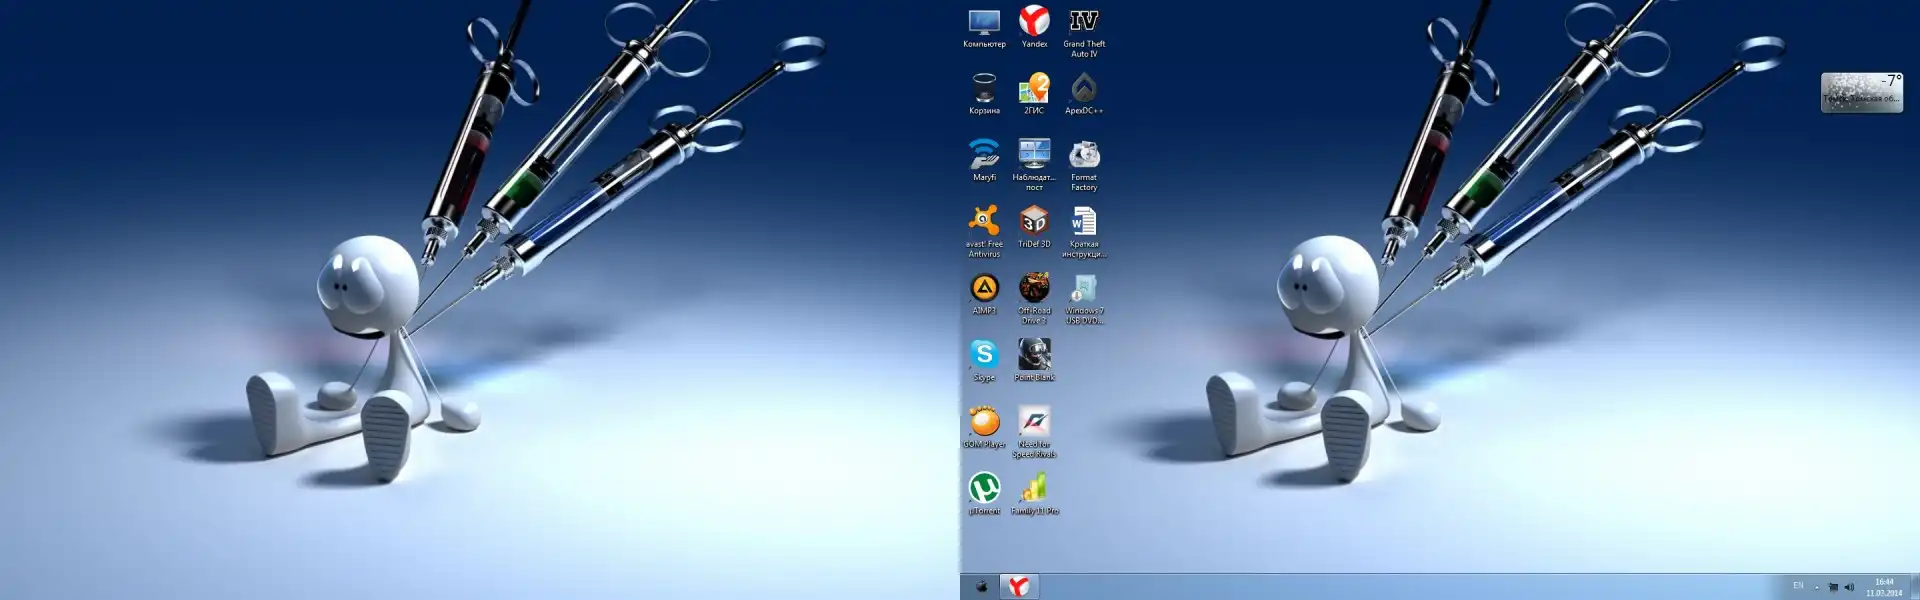
Task: Open the EN language indicator menu
Action: click(1798, 587)
